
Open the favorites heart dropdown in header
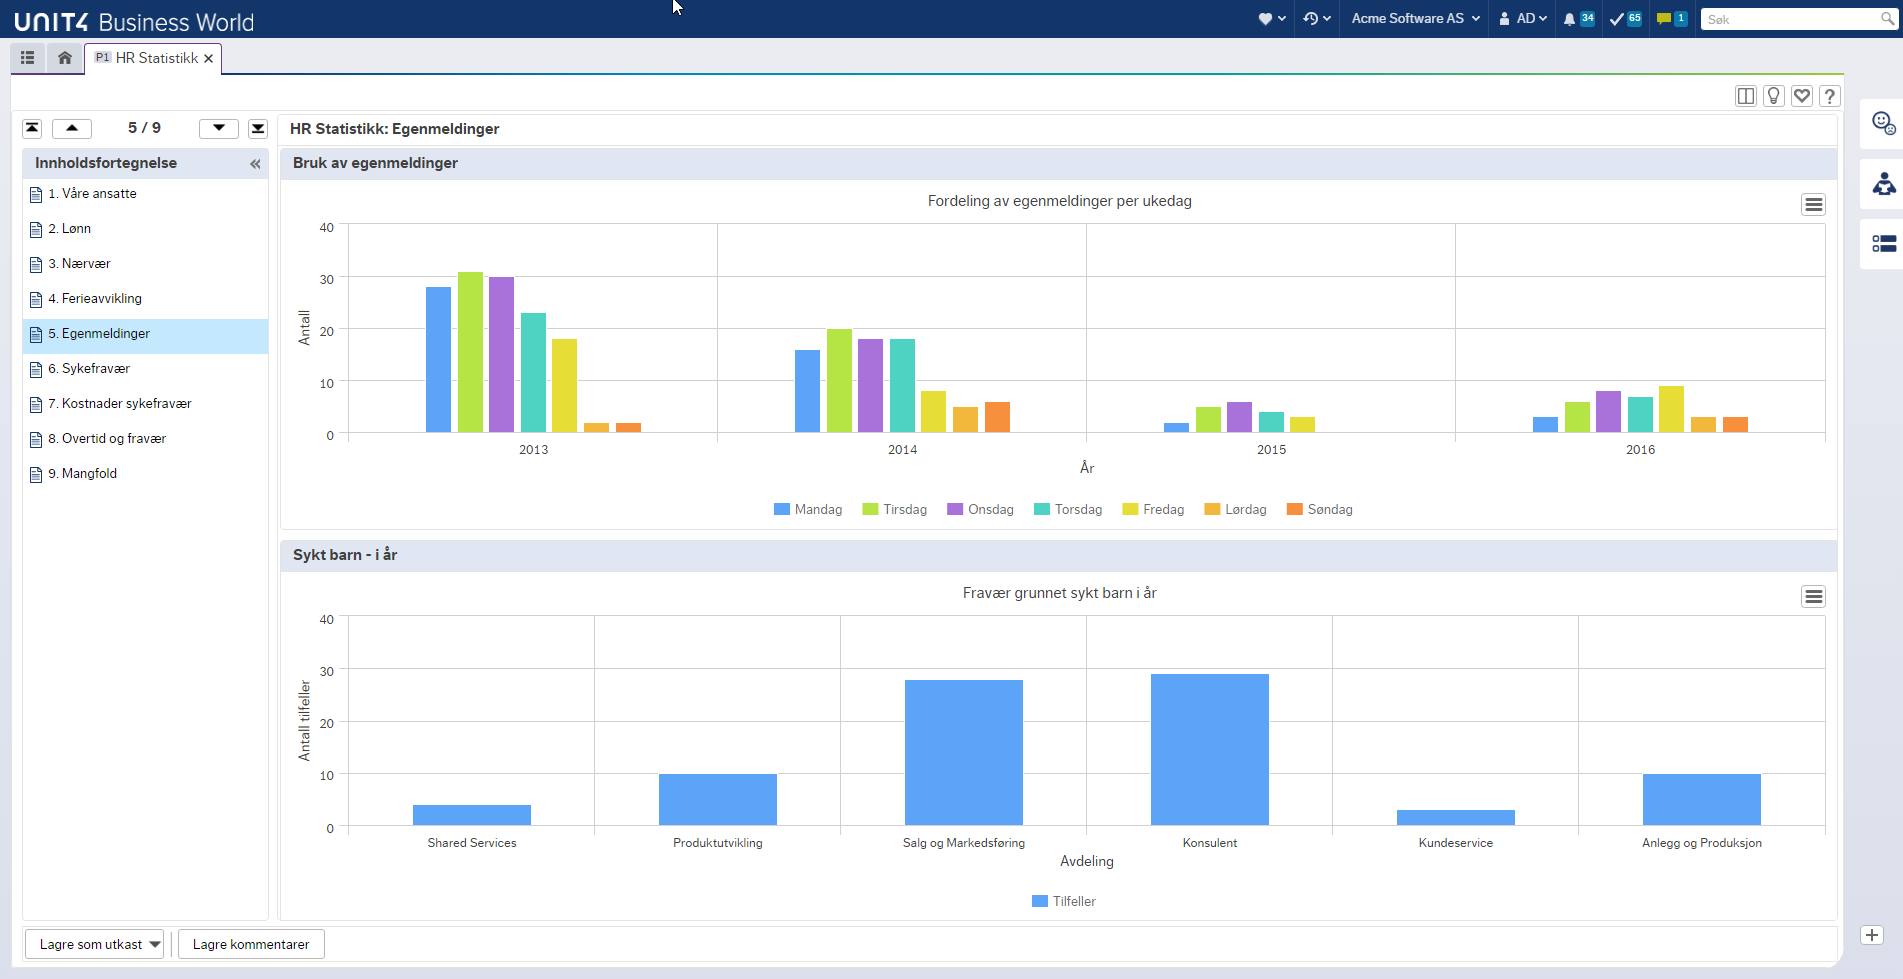tap(1271, 18)
